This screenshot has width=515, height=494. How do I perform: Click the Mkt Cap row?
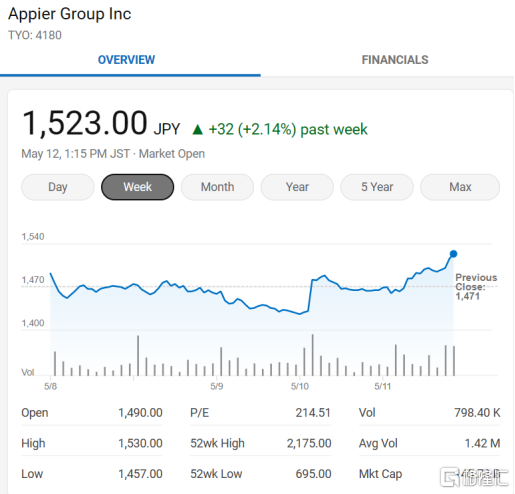[429, 474]
